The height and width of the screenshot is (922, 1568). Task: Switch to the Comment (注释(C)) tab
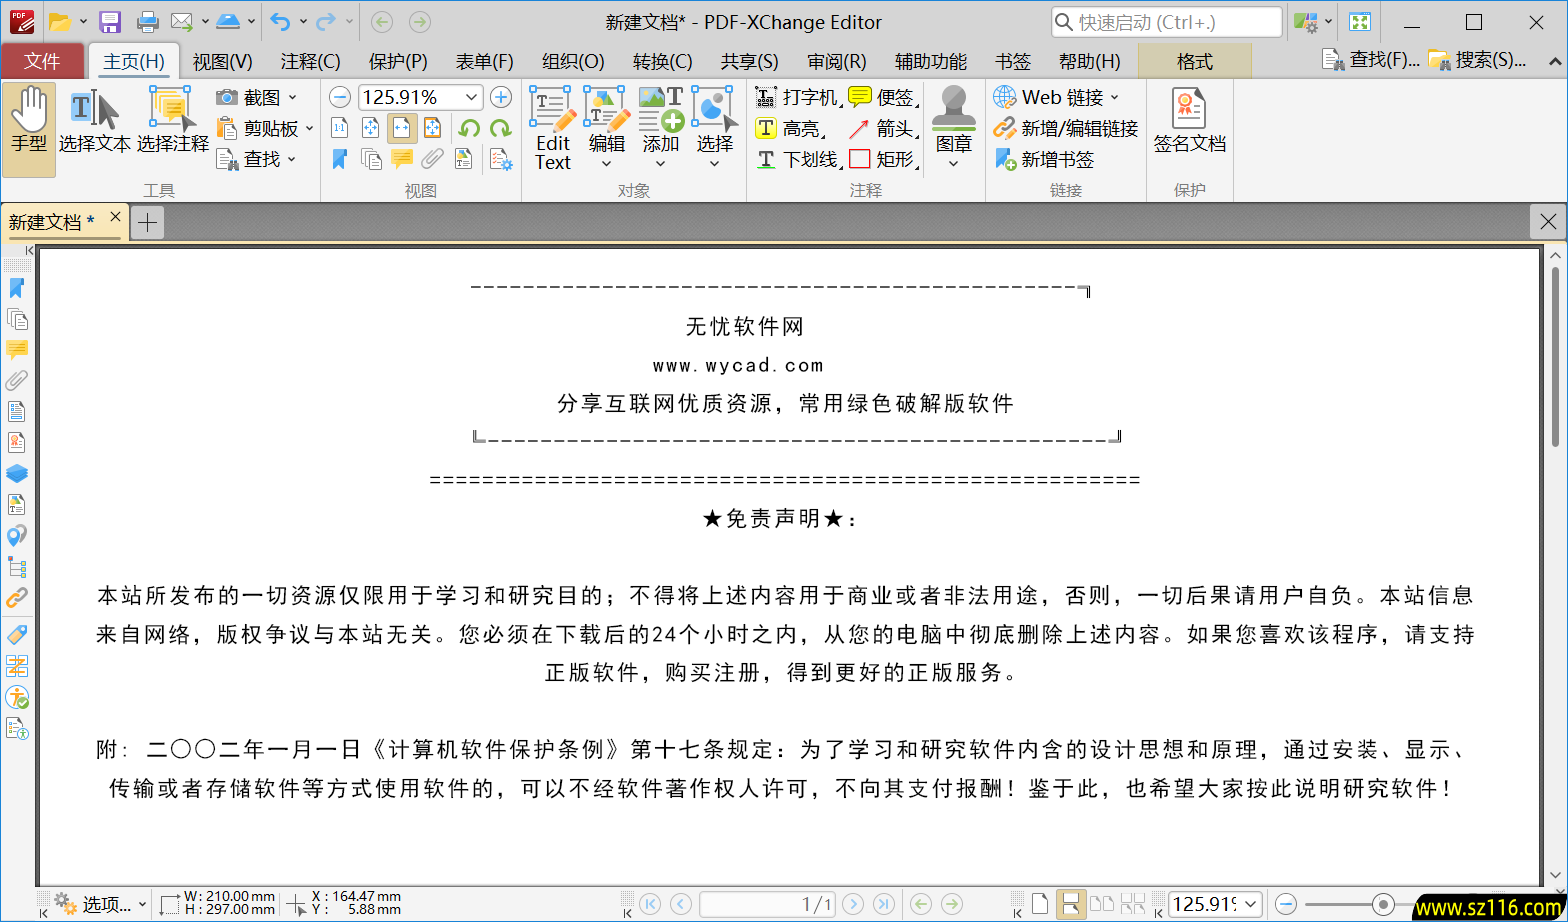pyautogui.click(x=310, y=61)
